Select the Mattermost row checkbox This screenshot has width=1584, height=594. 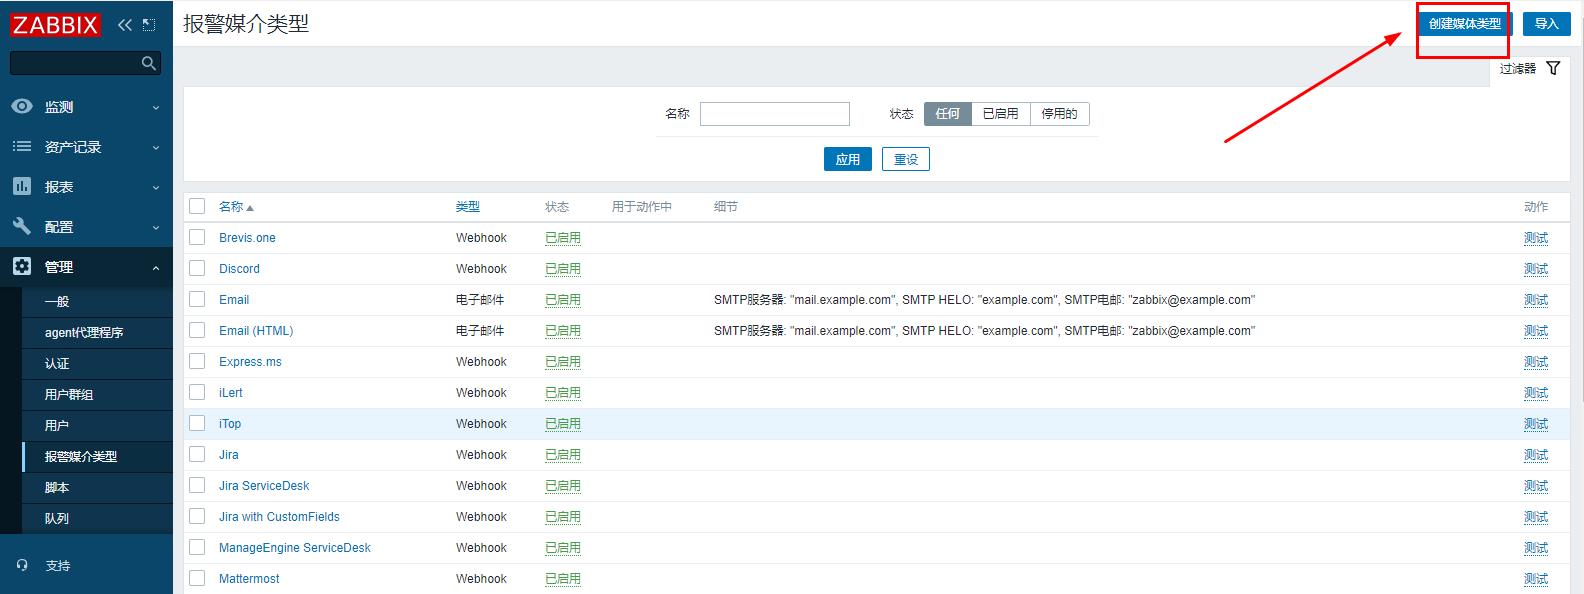point(197,578)
